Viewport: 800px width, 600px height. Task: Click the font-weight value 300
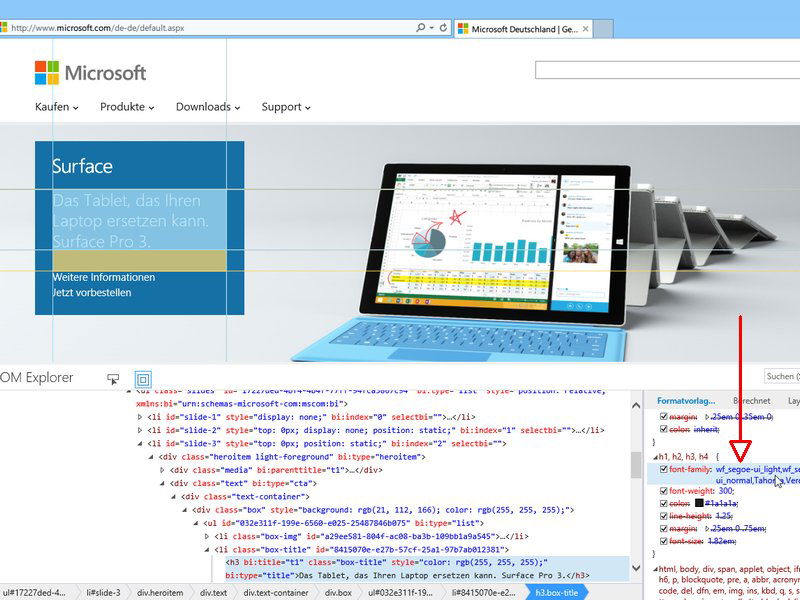click(x=724, y=491)
